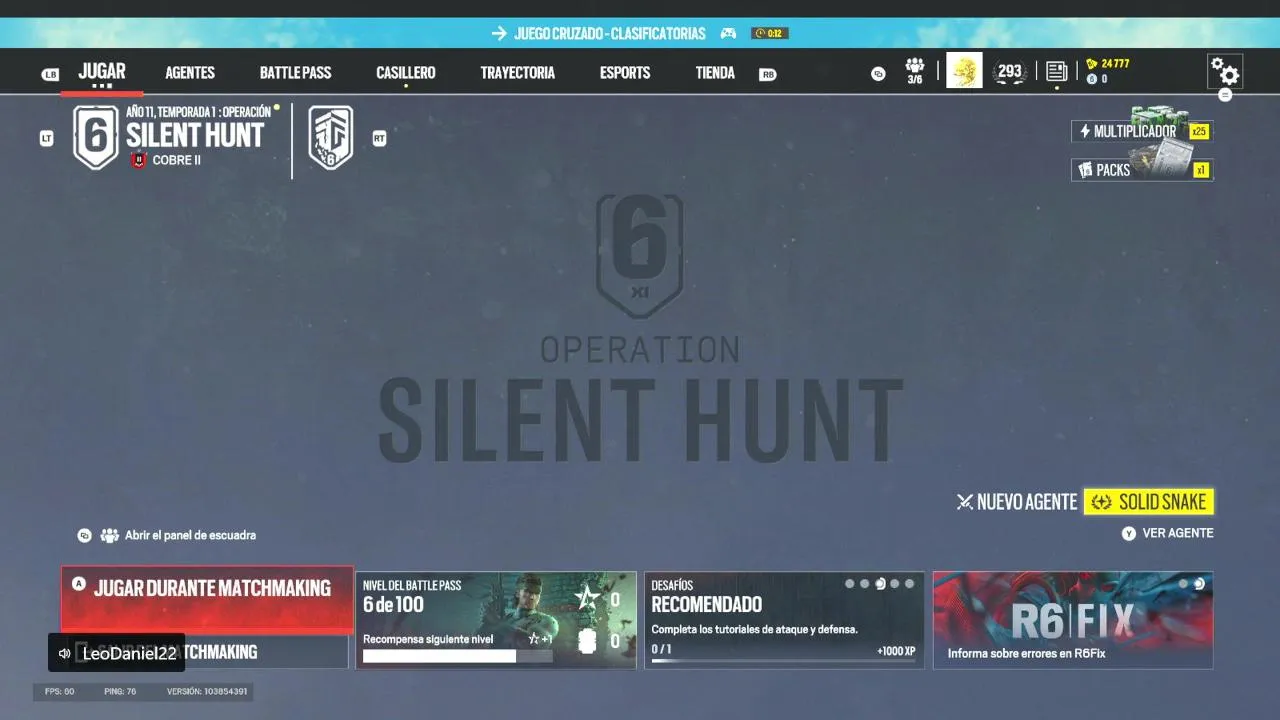
Task: Select the first Desafíos carousel dot
Action: pos(850,584)
